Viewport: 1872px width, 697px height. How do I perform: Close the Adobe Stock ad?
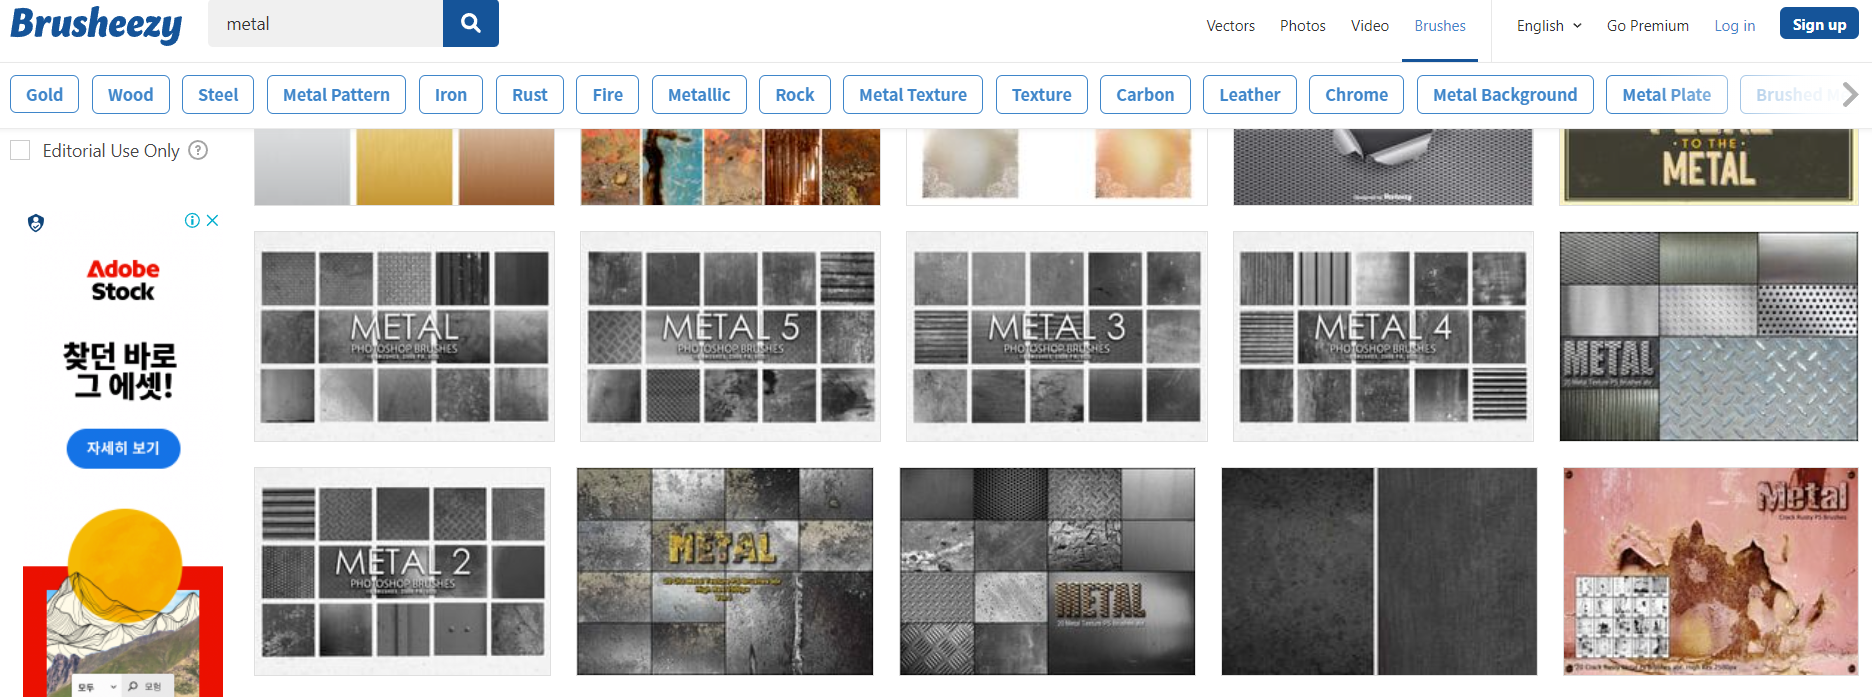point(213,221)
